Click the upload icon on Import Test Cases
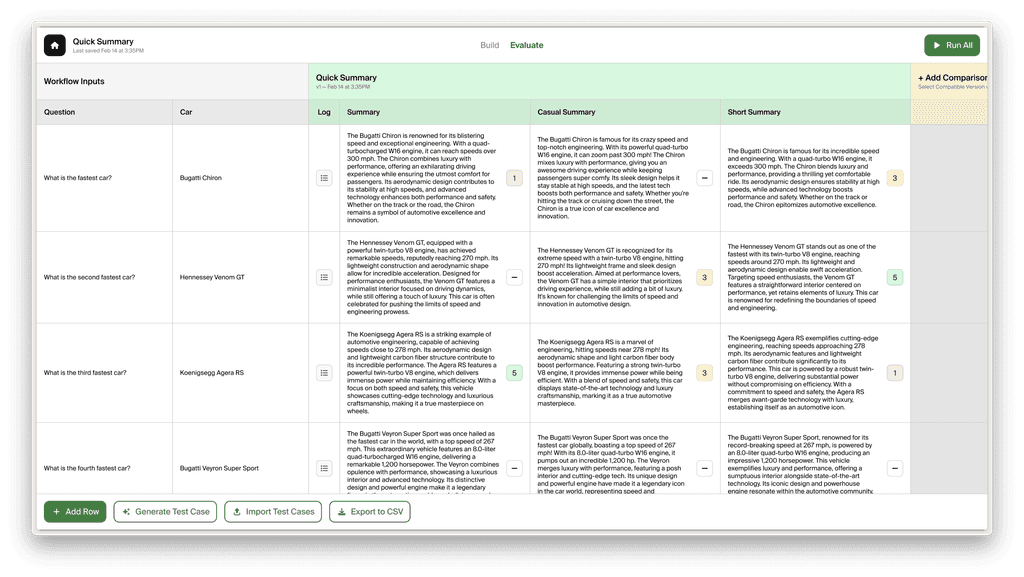The height and width of the screenshot is (577, 1024). 239,511
